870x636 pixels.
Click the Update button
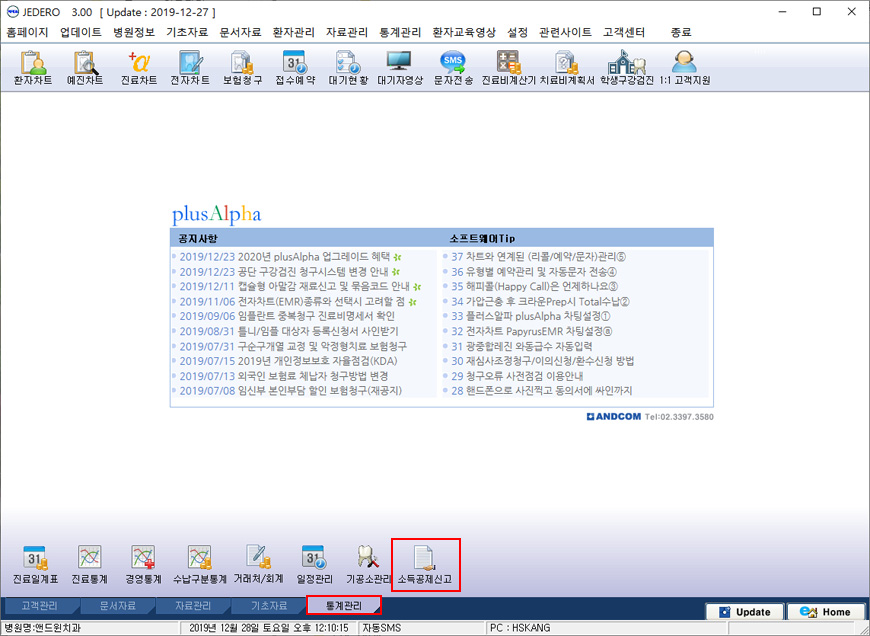745,612
